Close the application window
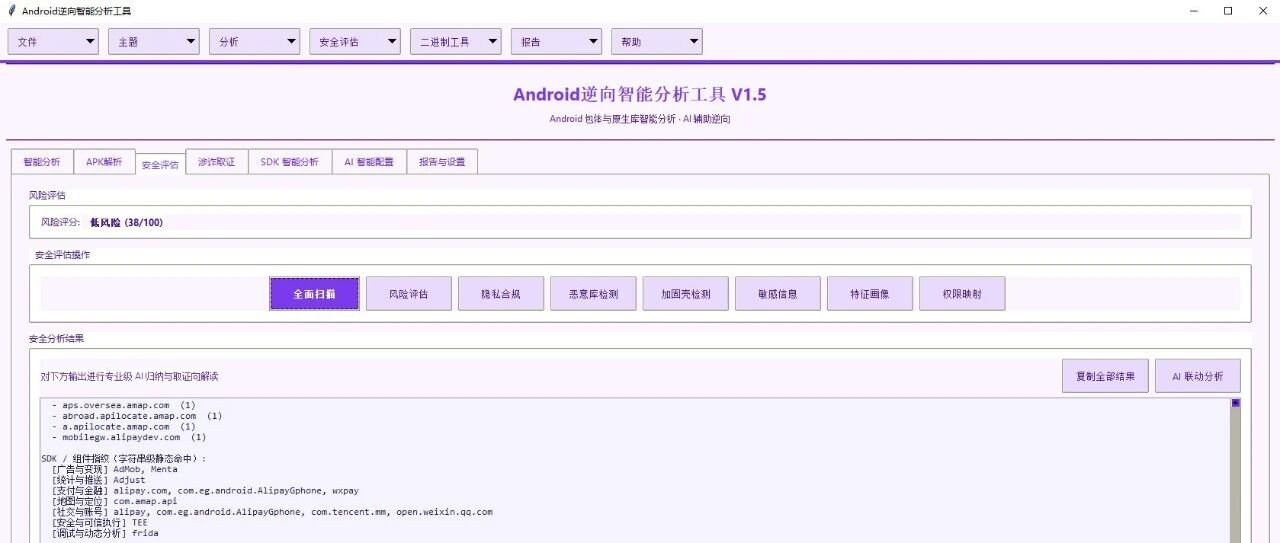Viewport: 1280px width, 543px height. pos(1262,11)
